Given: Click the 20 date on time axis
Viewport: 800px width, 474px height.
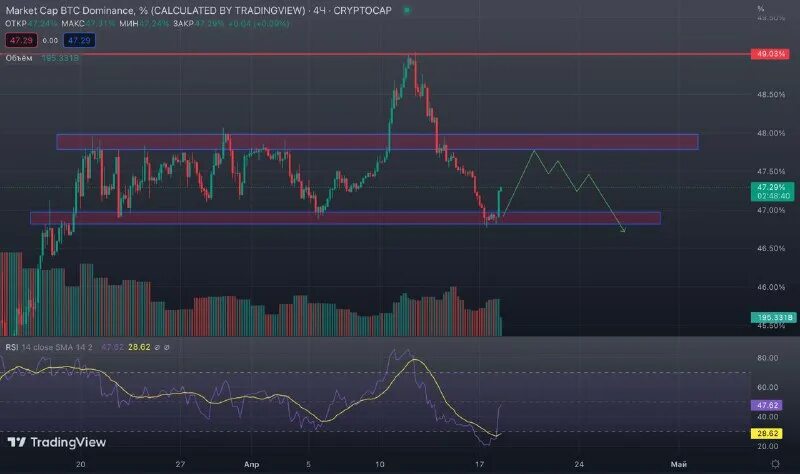Looking at the screenshot, I should tap(81, 464).
